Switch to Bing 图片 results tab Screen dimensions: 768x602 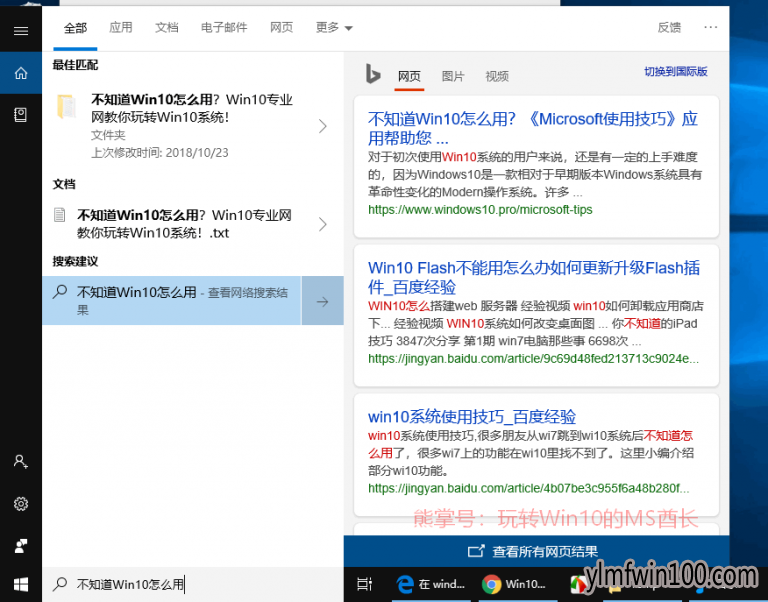pos(453,76)
